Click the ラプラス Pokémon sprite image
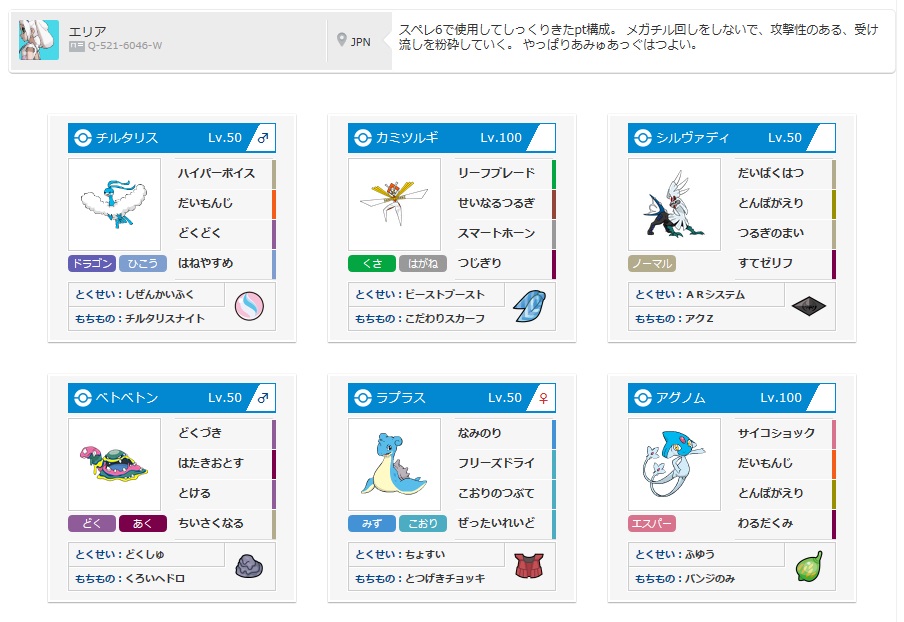 [x=394, y=465]
